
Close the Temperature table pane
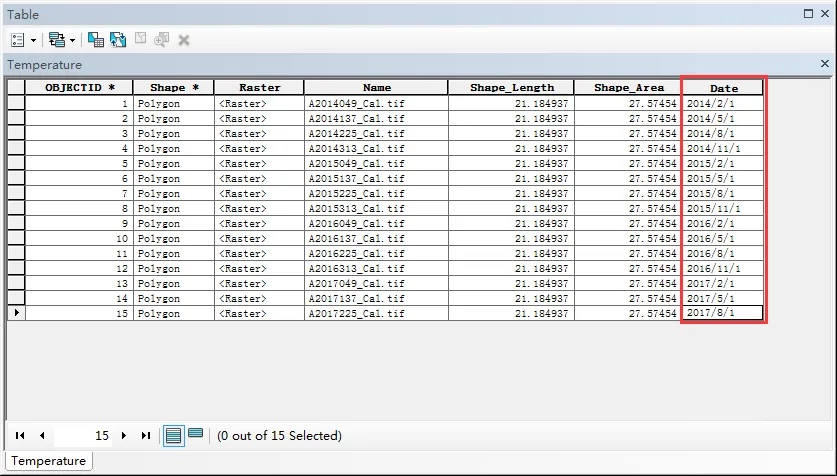point(825,64)
